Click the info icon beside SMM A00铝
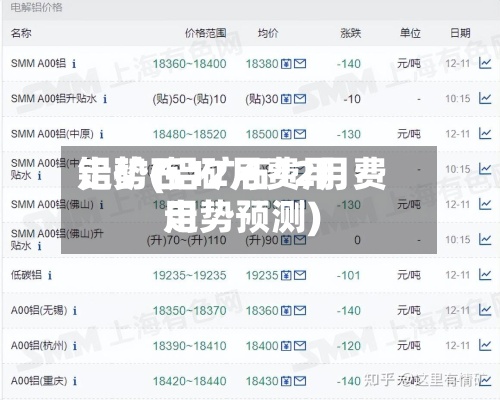The width and height of the screenshot is (500, 400). coord(74,64)
